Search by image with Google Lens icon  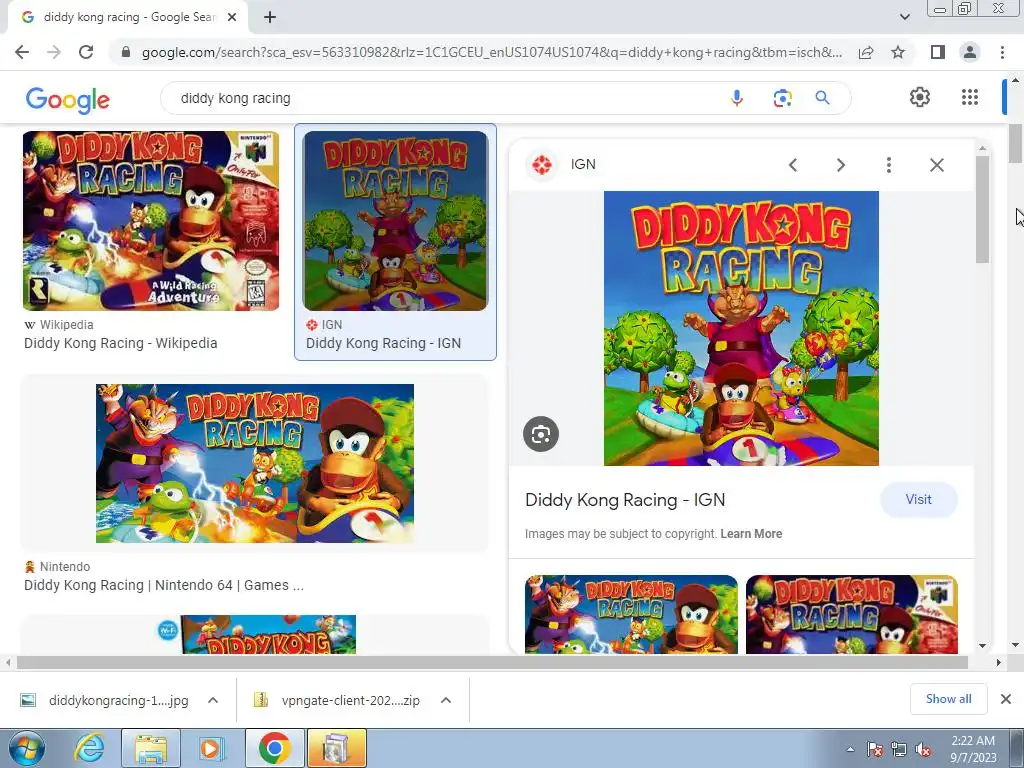pos(782,98)
